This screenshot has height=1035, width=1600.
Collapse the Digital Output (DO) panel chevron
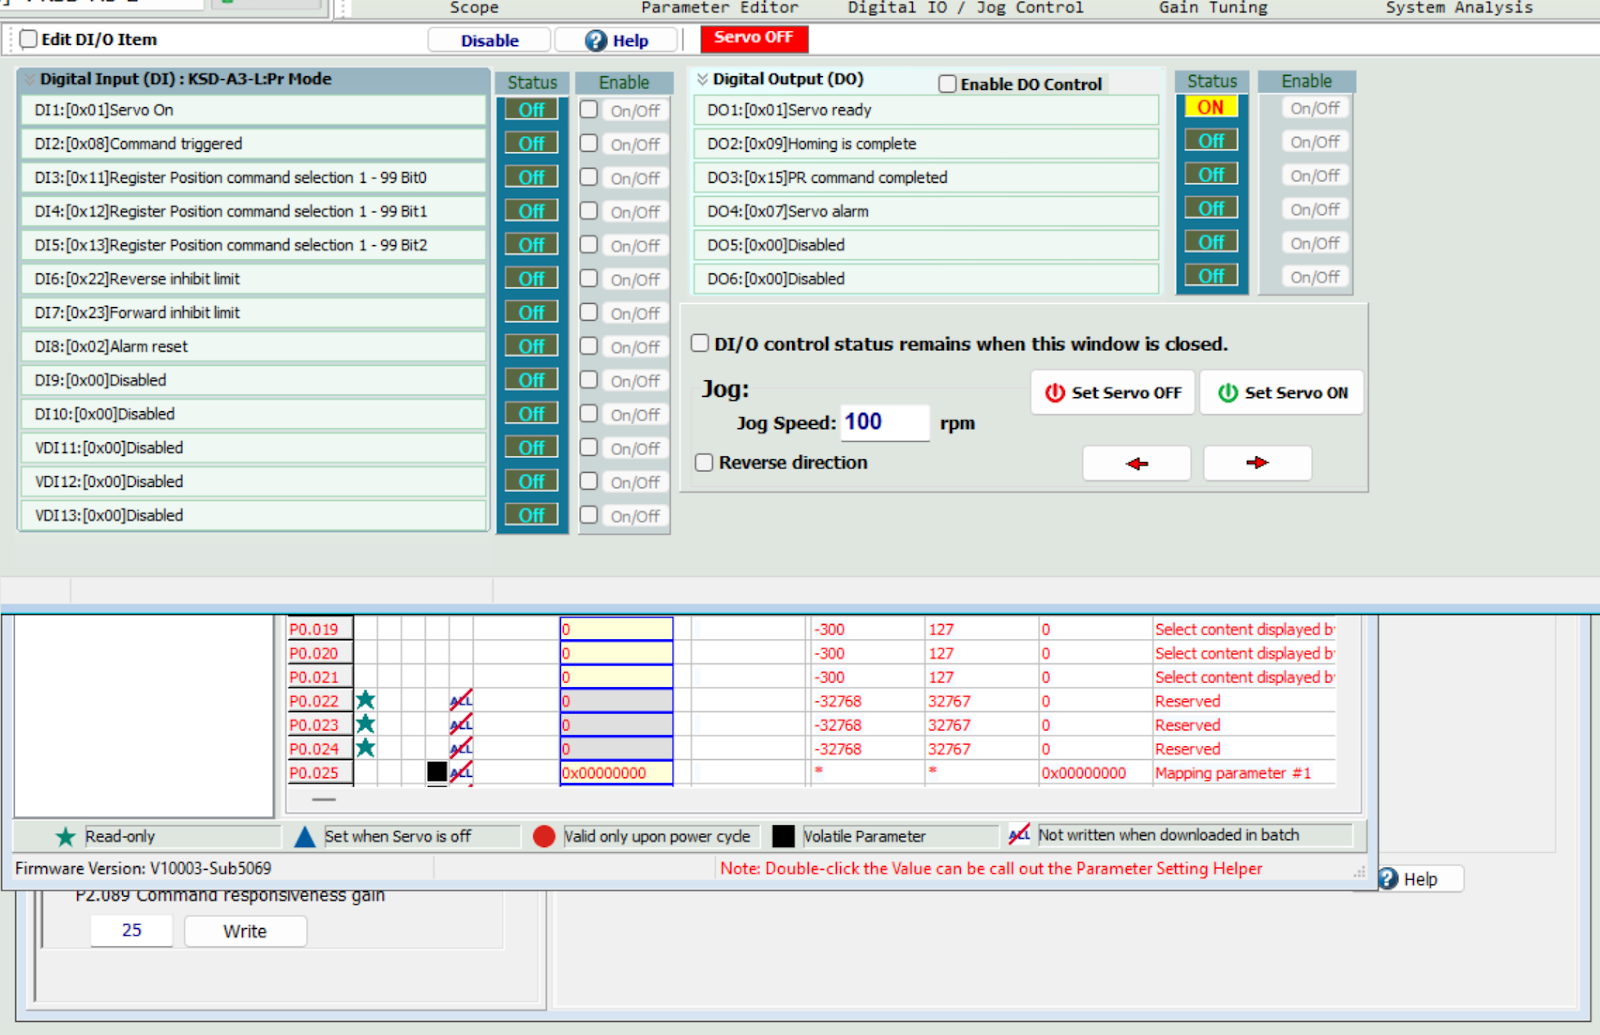point(702,79)
